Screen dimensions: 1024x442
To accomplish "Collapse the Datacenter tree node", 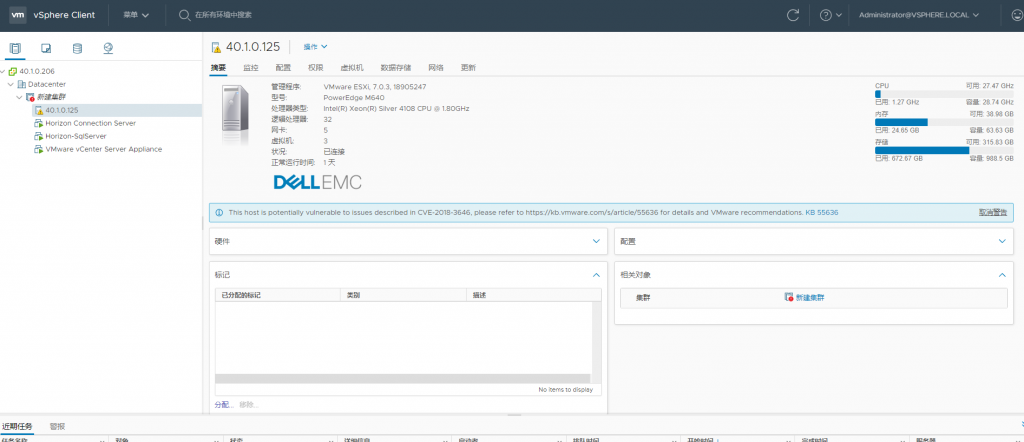I will [x=11, y=84].
